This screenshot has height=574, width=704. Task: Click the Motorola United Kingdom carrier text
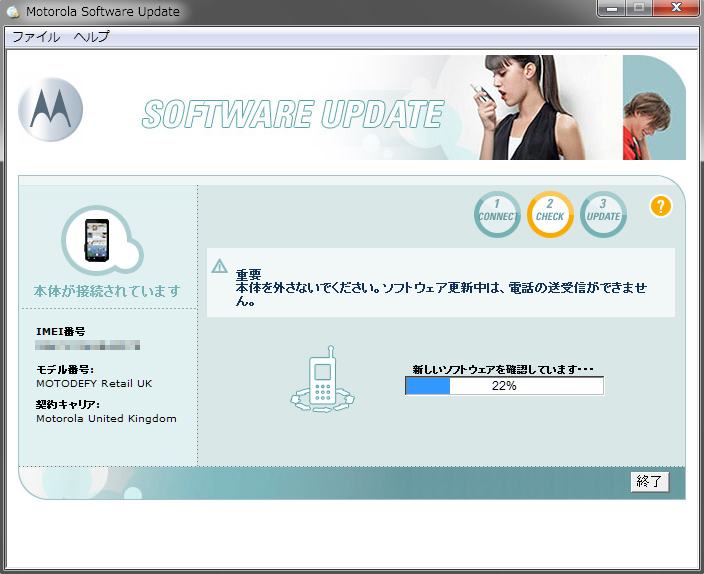click(x=106, y=418)
